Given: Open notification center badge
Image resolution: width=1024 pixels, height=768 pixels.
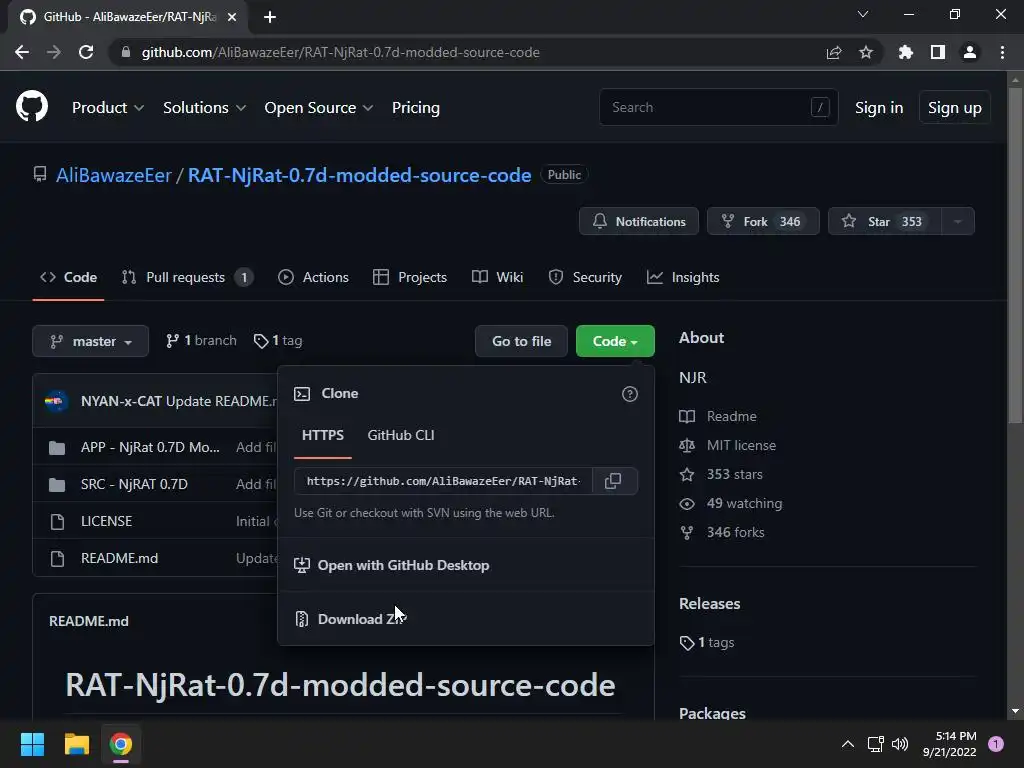Looking at the screenshot, I should (996, 744).
